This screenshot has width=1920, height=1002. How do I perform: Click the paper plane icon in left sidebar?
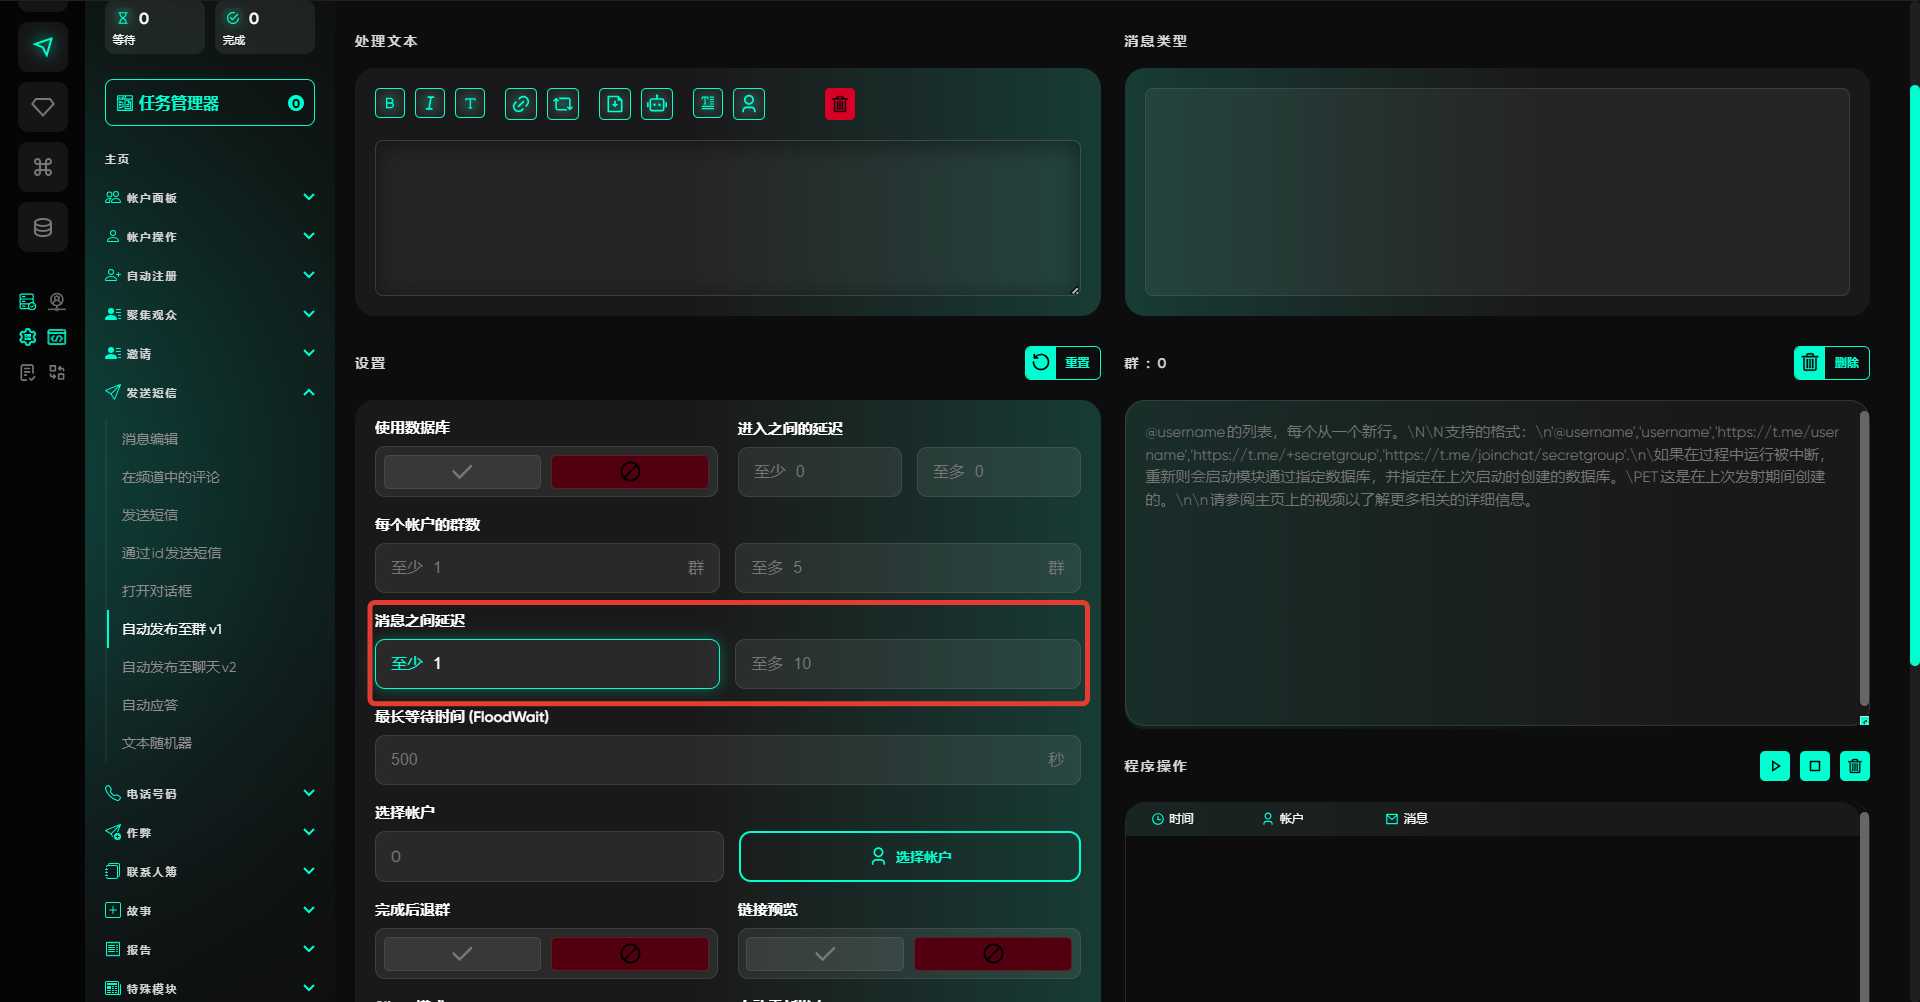[43, 47]
